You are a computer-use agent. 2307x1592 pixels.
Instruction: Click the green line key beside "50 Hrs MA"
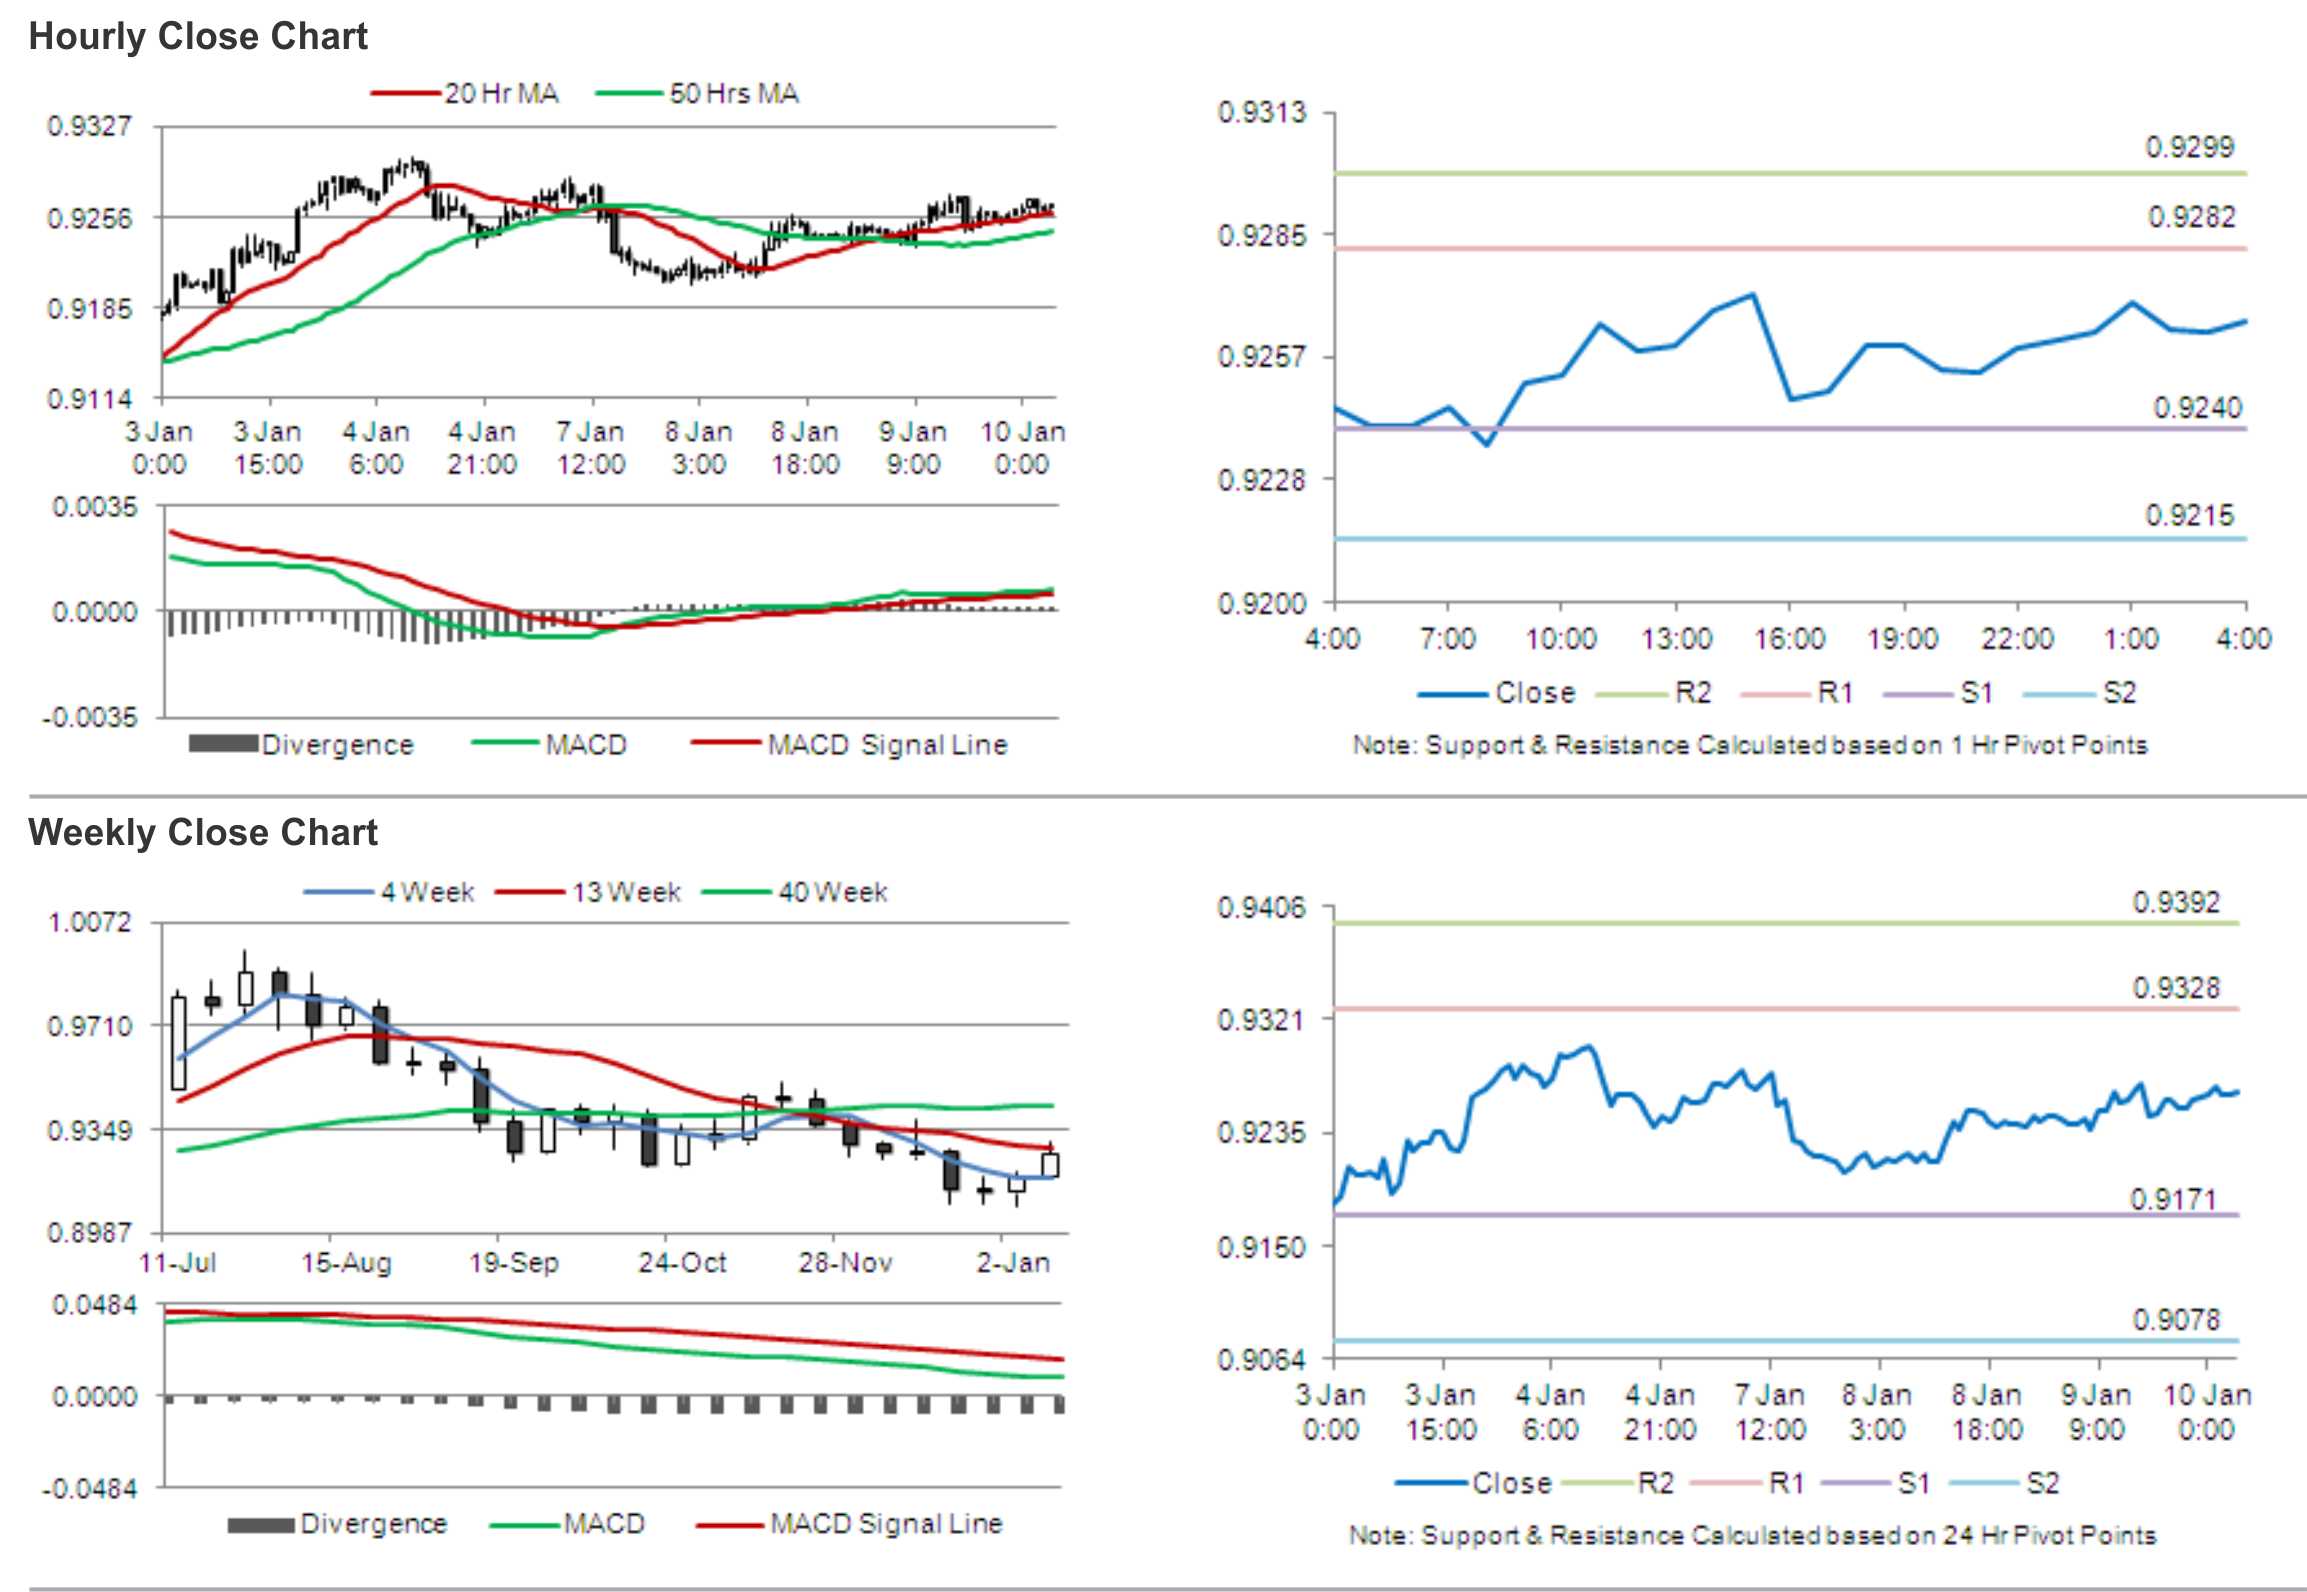pos(630,94)
